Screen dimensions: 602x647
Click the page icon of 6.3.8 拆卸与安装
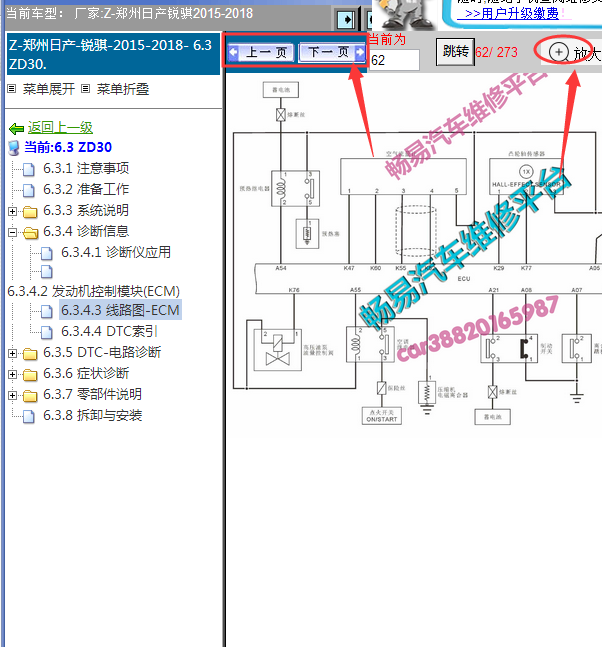pyautogui.click(x=29, y=417)
